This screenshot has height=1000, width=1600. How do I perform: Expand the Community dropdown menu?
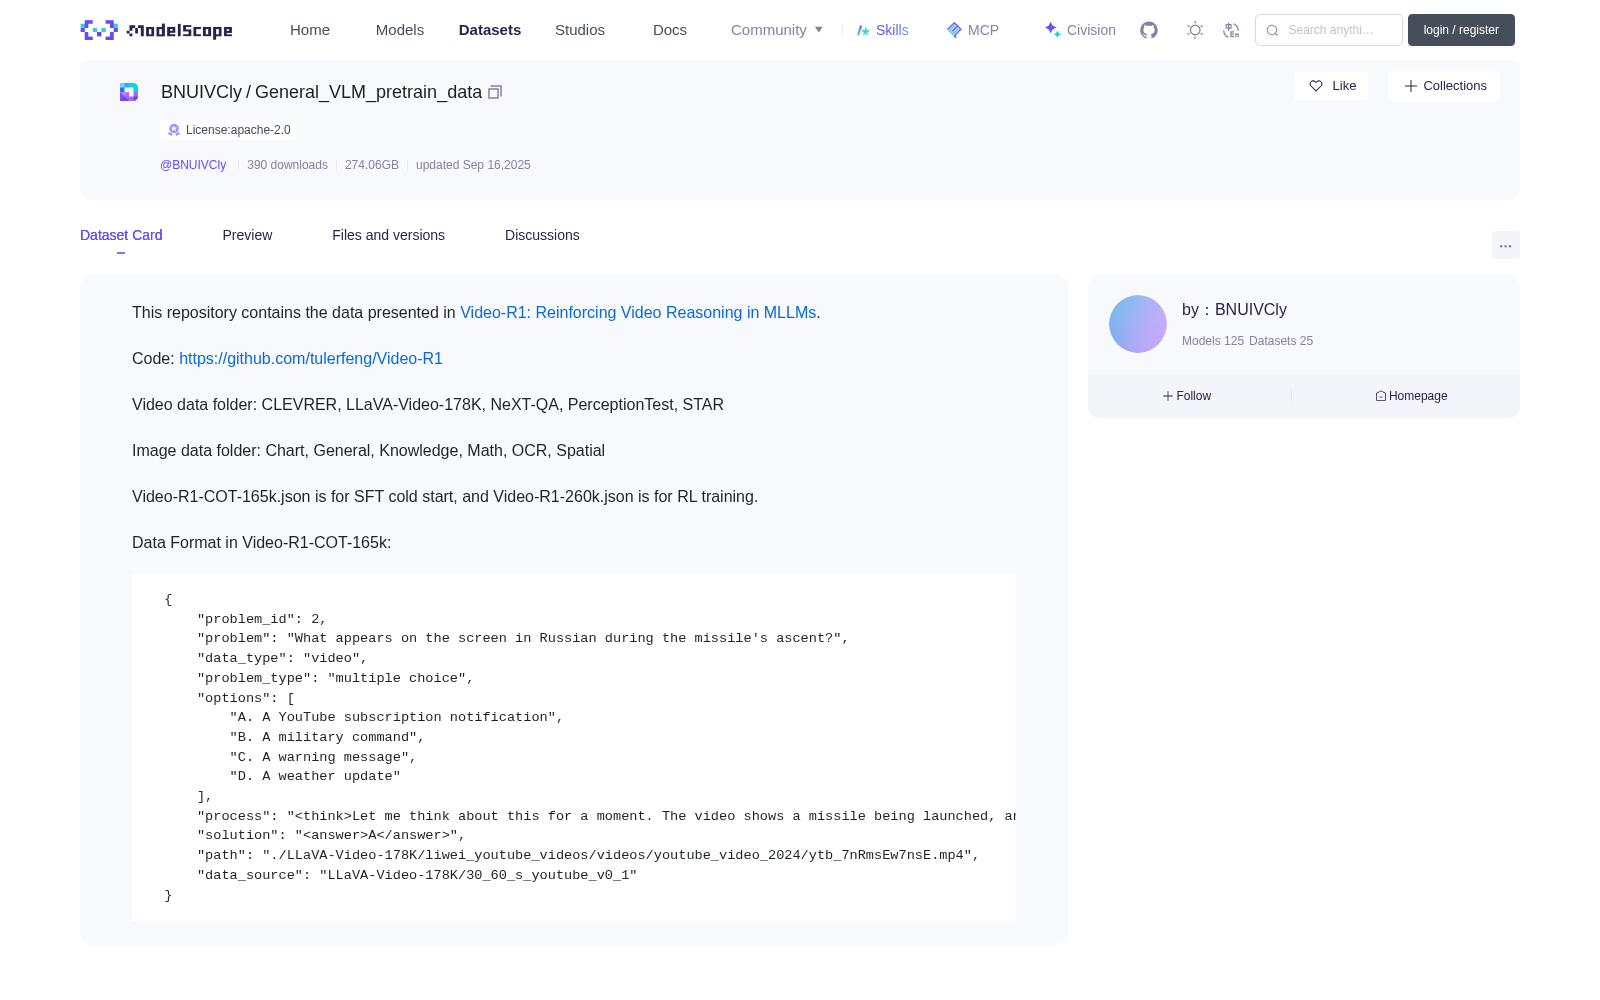(x=777, y=30)
